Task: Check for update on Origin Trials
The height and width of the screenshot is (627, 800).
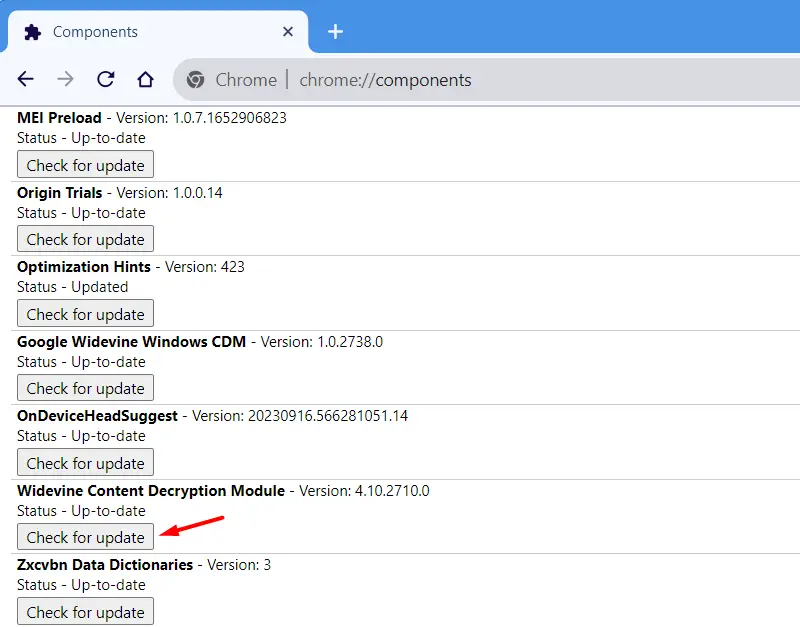Action: coord(85,239)
